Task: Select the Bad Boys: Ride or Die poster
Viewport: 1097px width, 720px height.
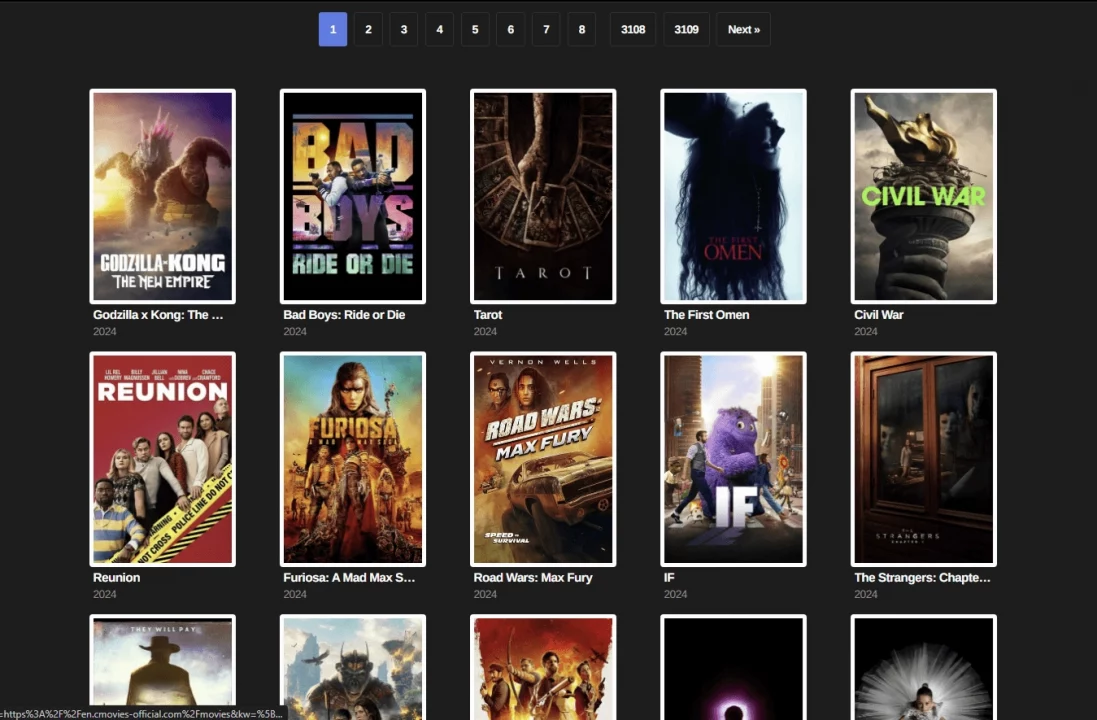Action: click(352, 195)
